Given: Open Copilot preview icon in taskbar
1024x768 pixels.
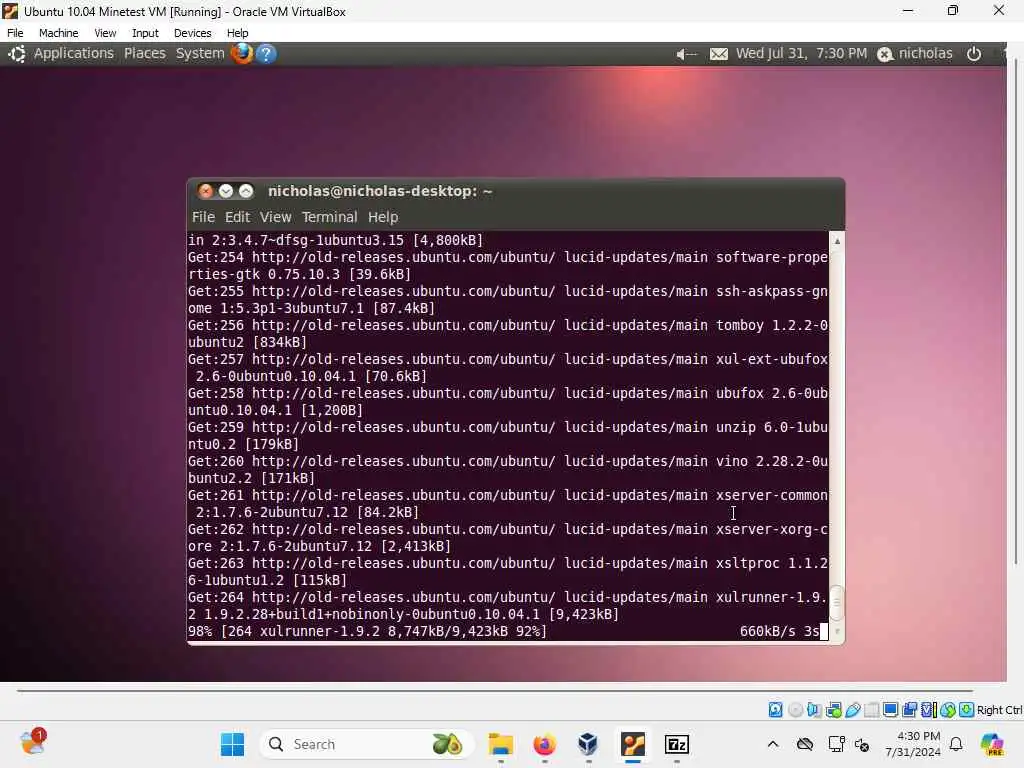Looking at the screenshot, I should coord(992,744).
